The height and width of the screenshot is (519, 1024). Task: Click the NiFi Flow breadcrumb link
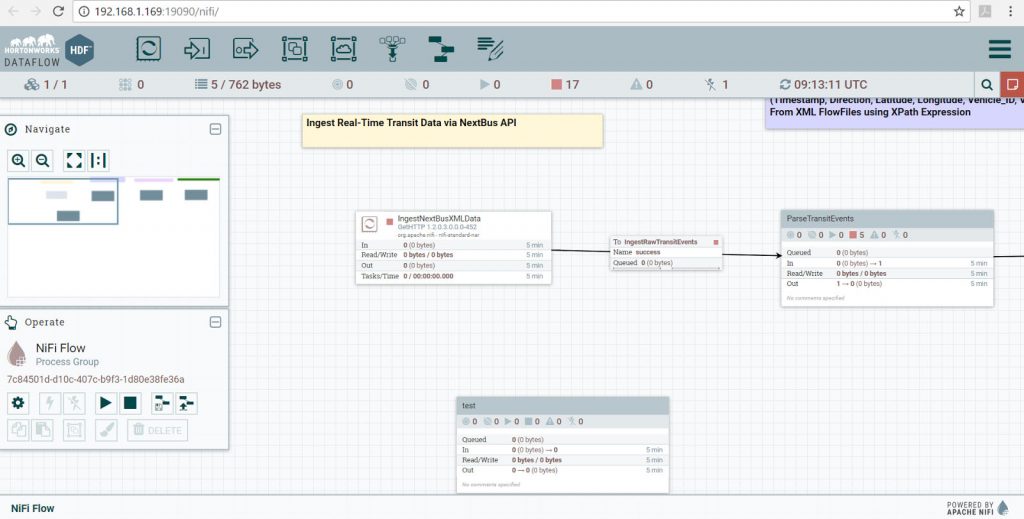(33, 508)
